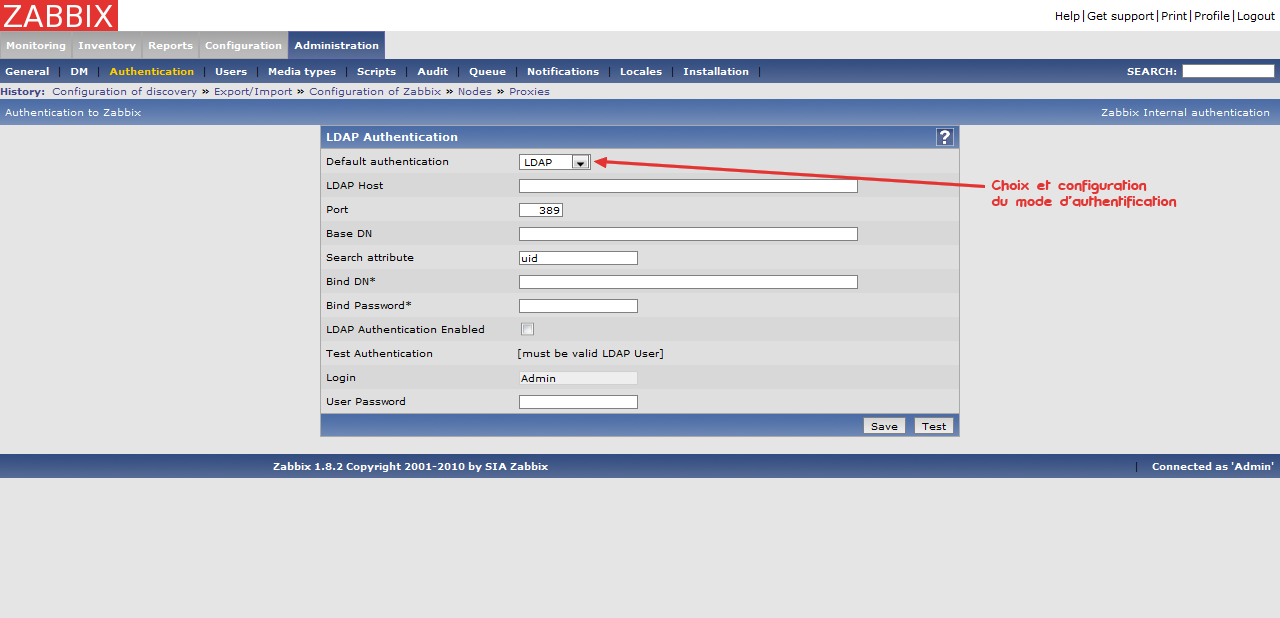Click the Port number field

point(541,210)
